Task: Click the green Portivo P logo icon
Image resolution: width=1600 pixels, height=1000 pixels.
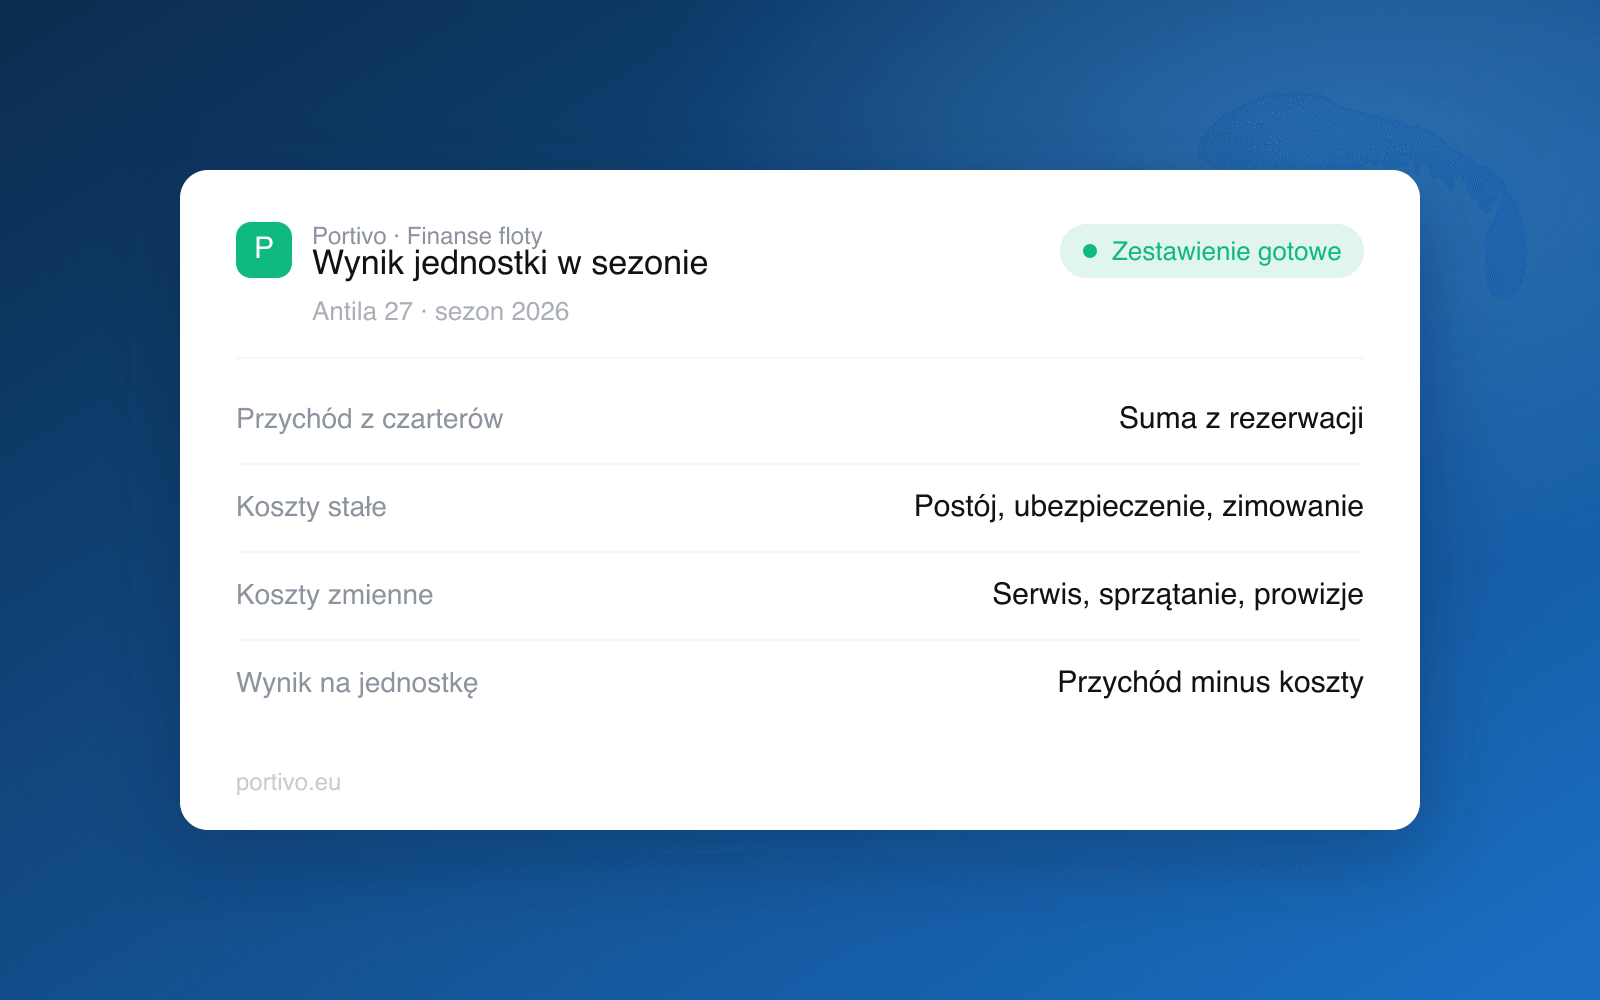Action: pyautogui.click(x=264, y=250)
